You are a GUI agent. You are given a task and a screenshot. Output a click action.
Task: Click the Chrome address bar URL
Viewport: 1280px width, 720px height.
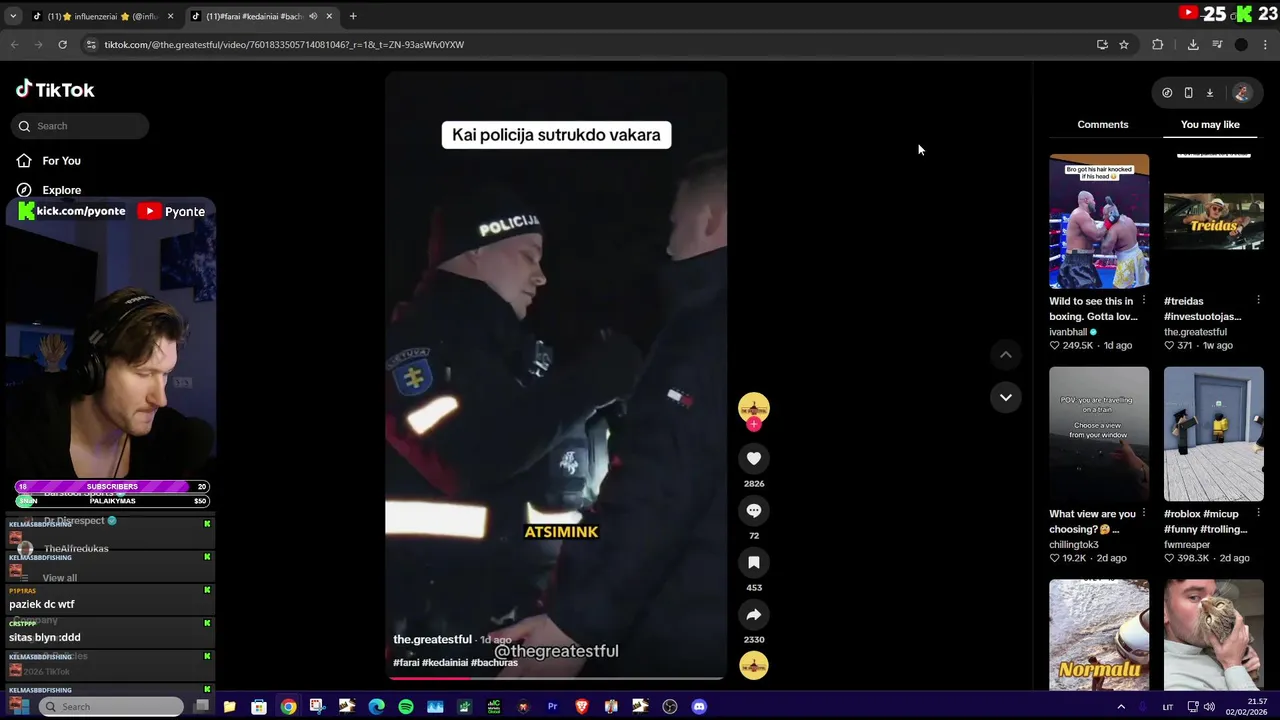284,44
